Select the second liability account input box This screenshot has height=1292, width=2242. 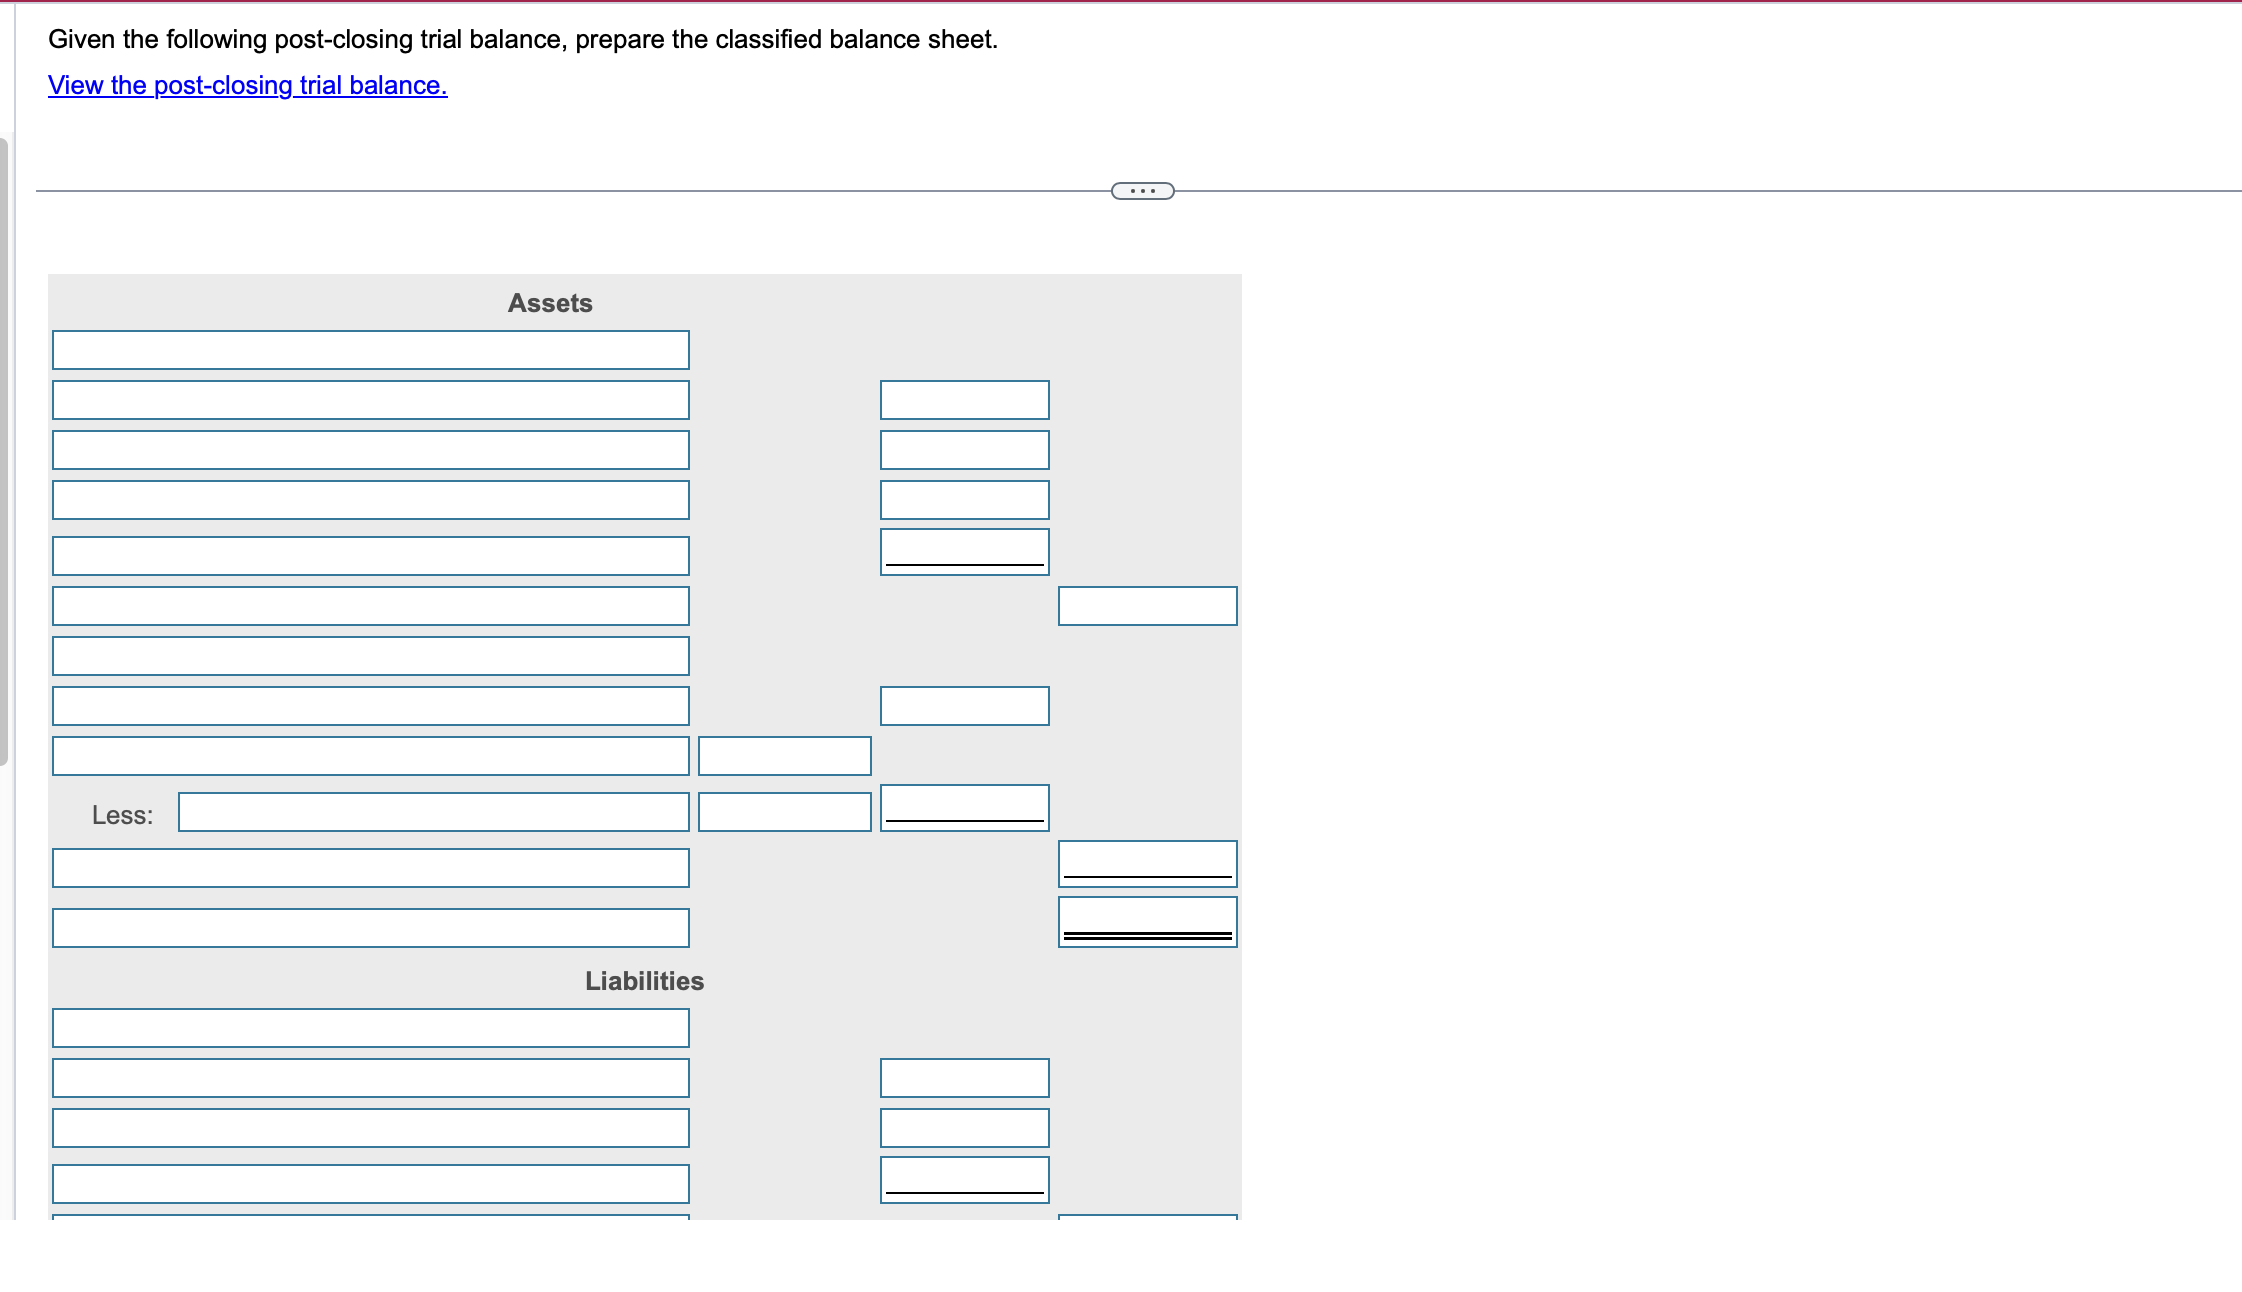click(x=370, y=1078)
